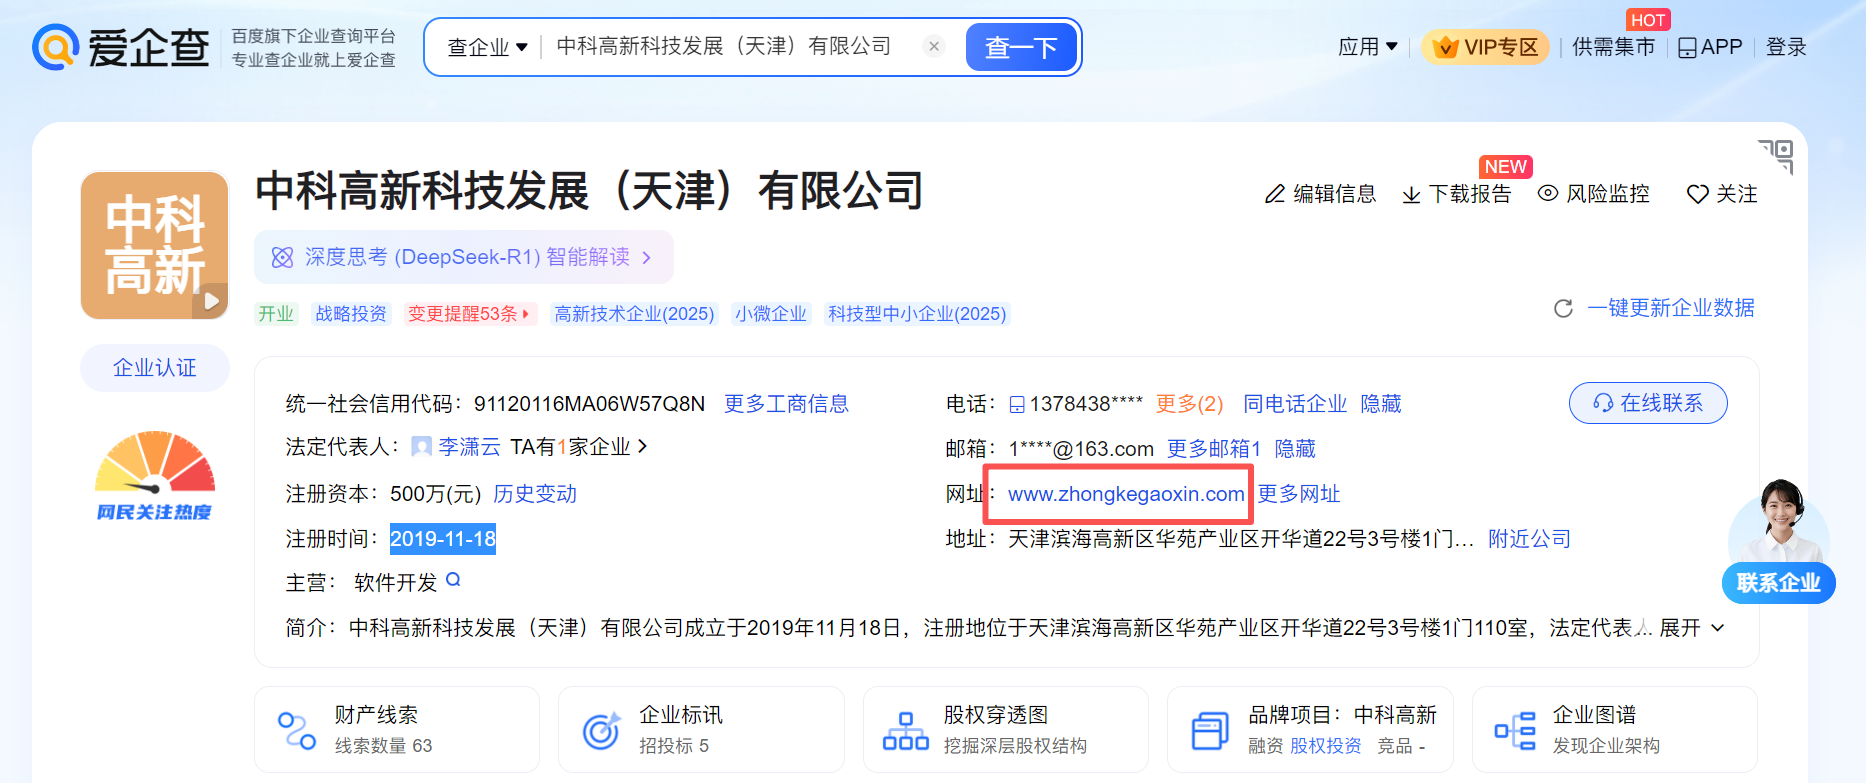Open the 查企业 search type dropdown
1866x783 pixels.
pos(487,47)
